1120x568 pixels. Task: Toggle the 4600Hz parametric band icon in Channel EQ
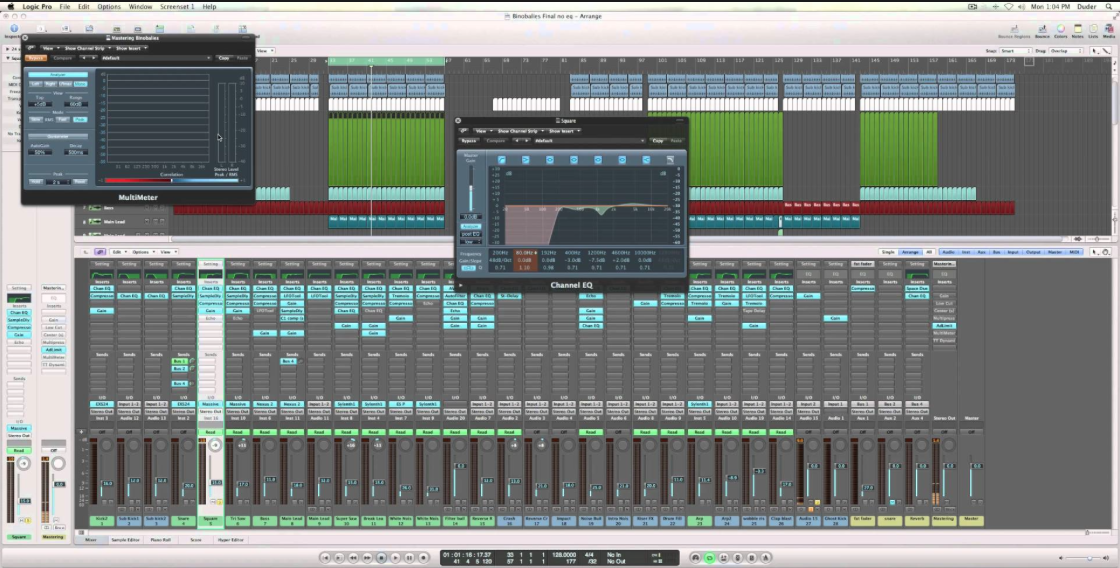pos(622,160)
